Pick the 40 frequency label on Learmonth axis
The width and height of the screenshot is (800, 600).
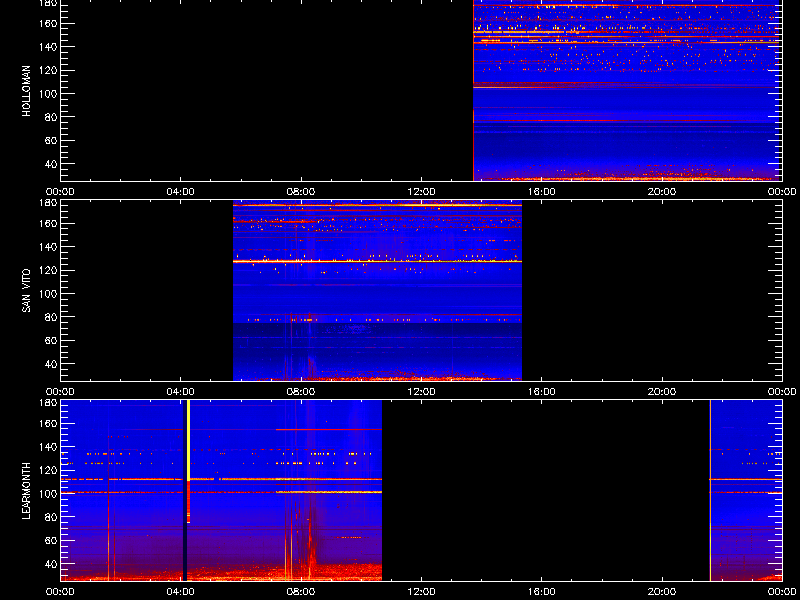point(51,564)
